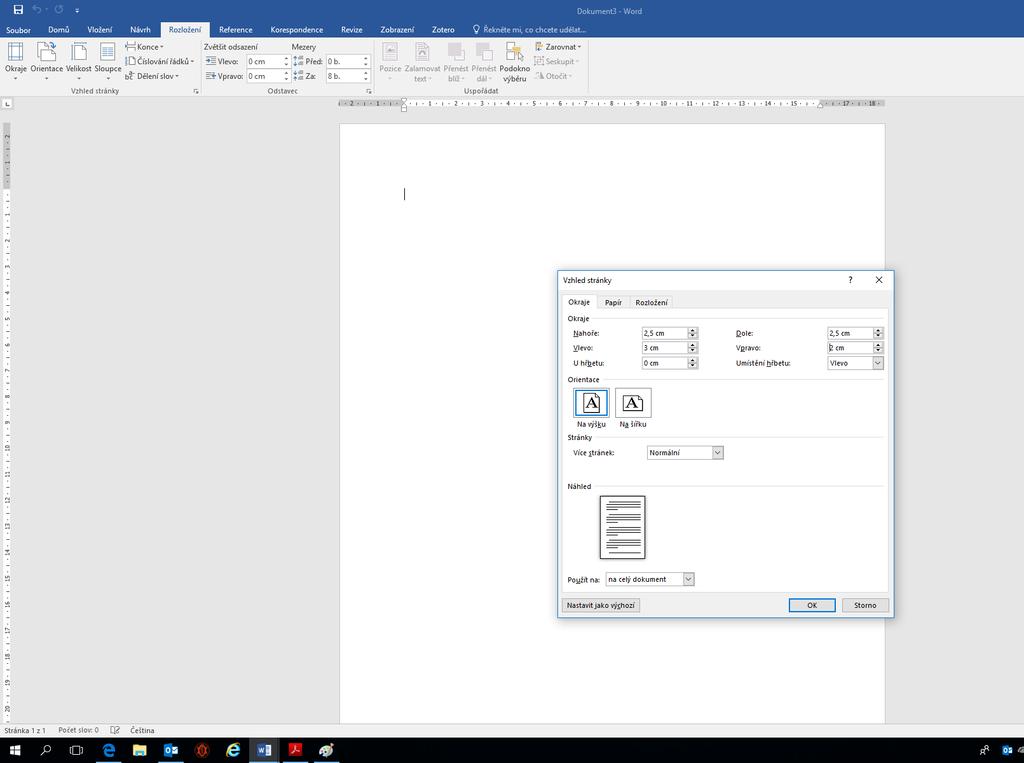1024x763 pixels.
Task: Open Adobe Acrobat from the taskbar
Action: pyautogui.click(x=295, y=750)
